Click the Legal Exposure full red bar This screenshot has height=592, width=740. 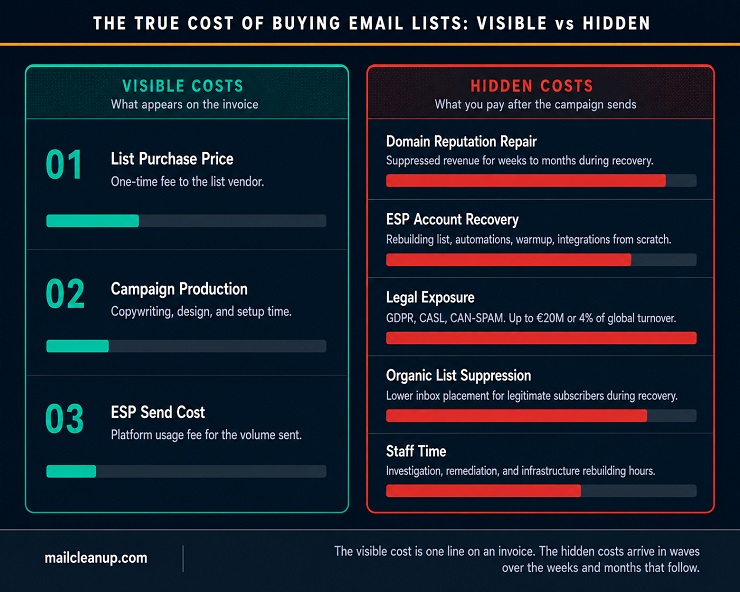click(541, 338)
